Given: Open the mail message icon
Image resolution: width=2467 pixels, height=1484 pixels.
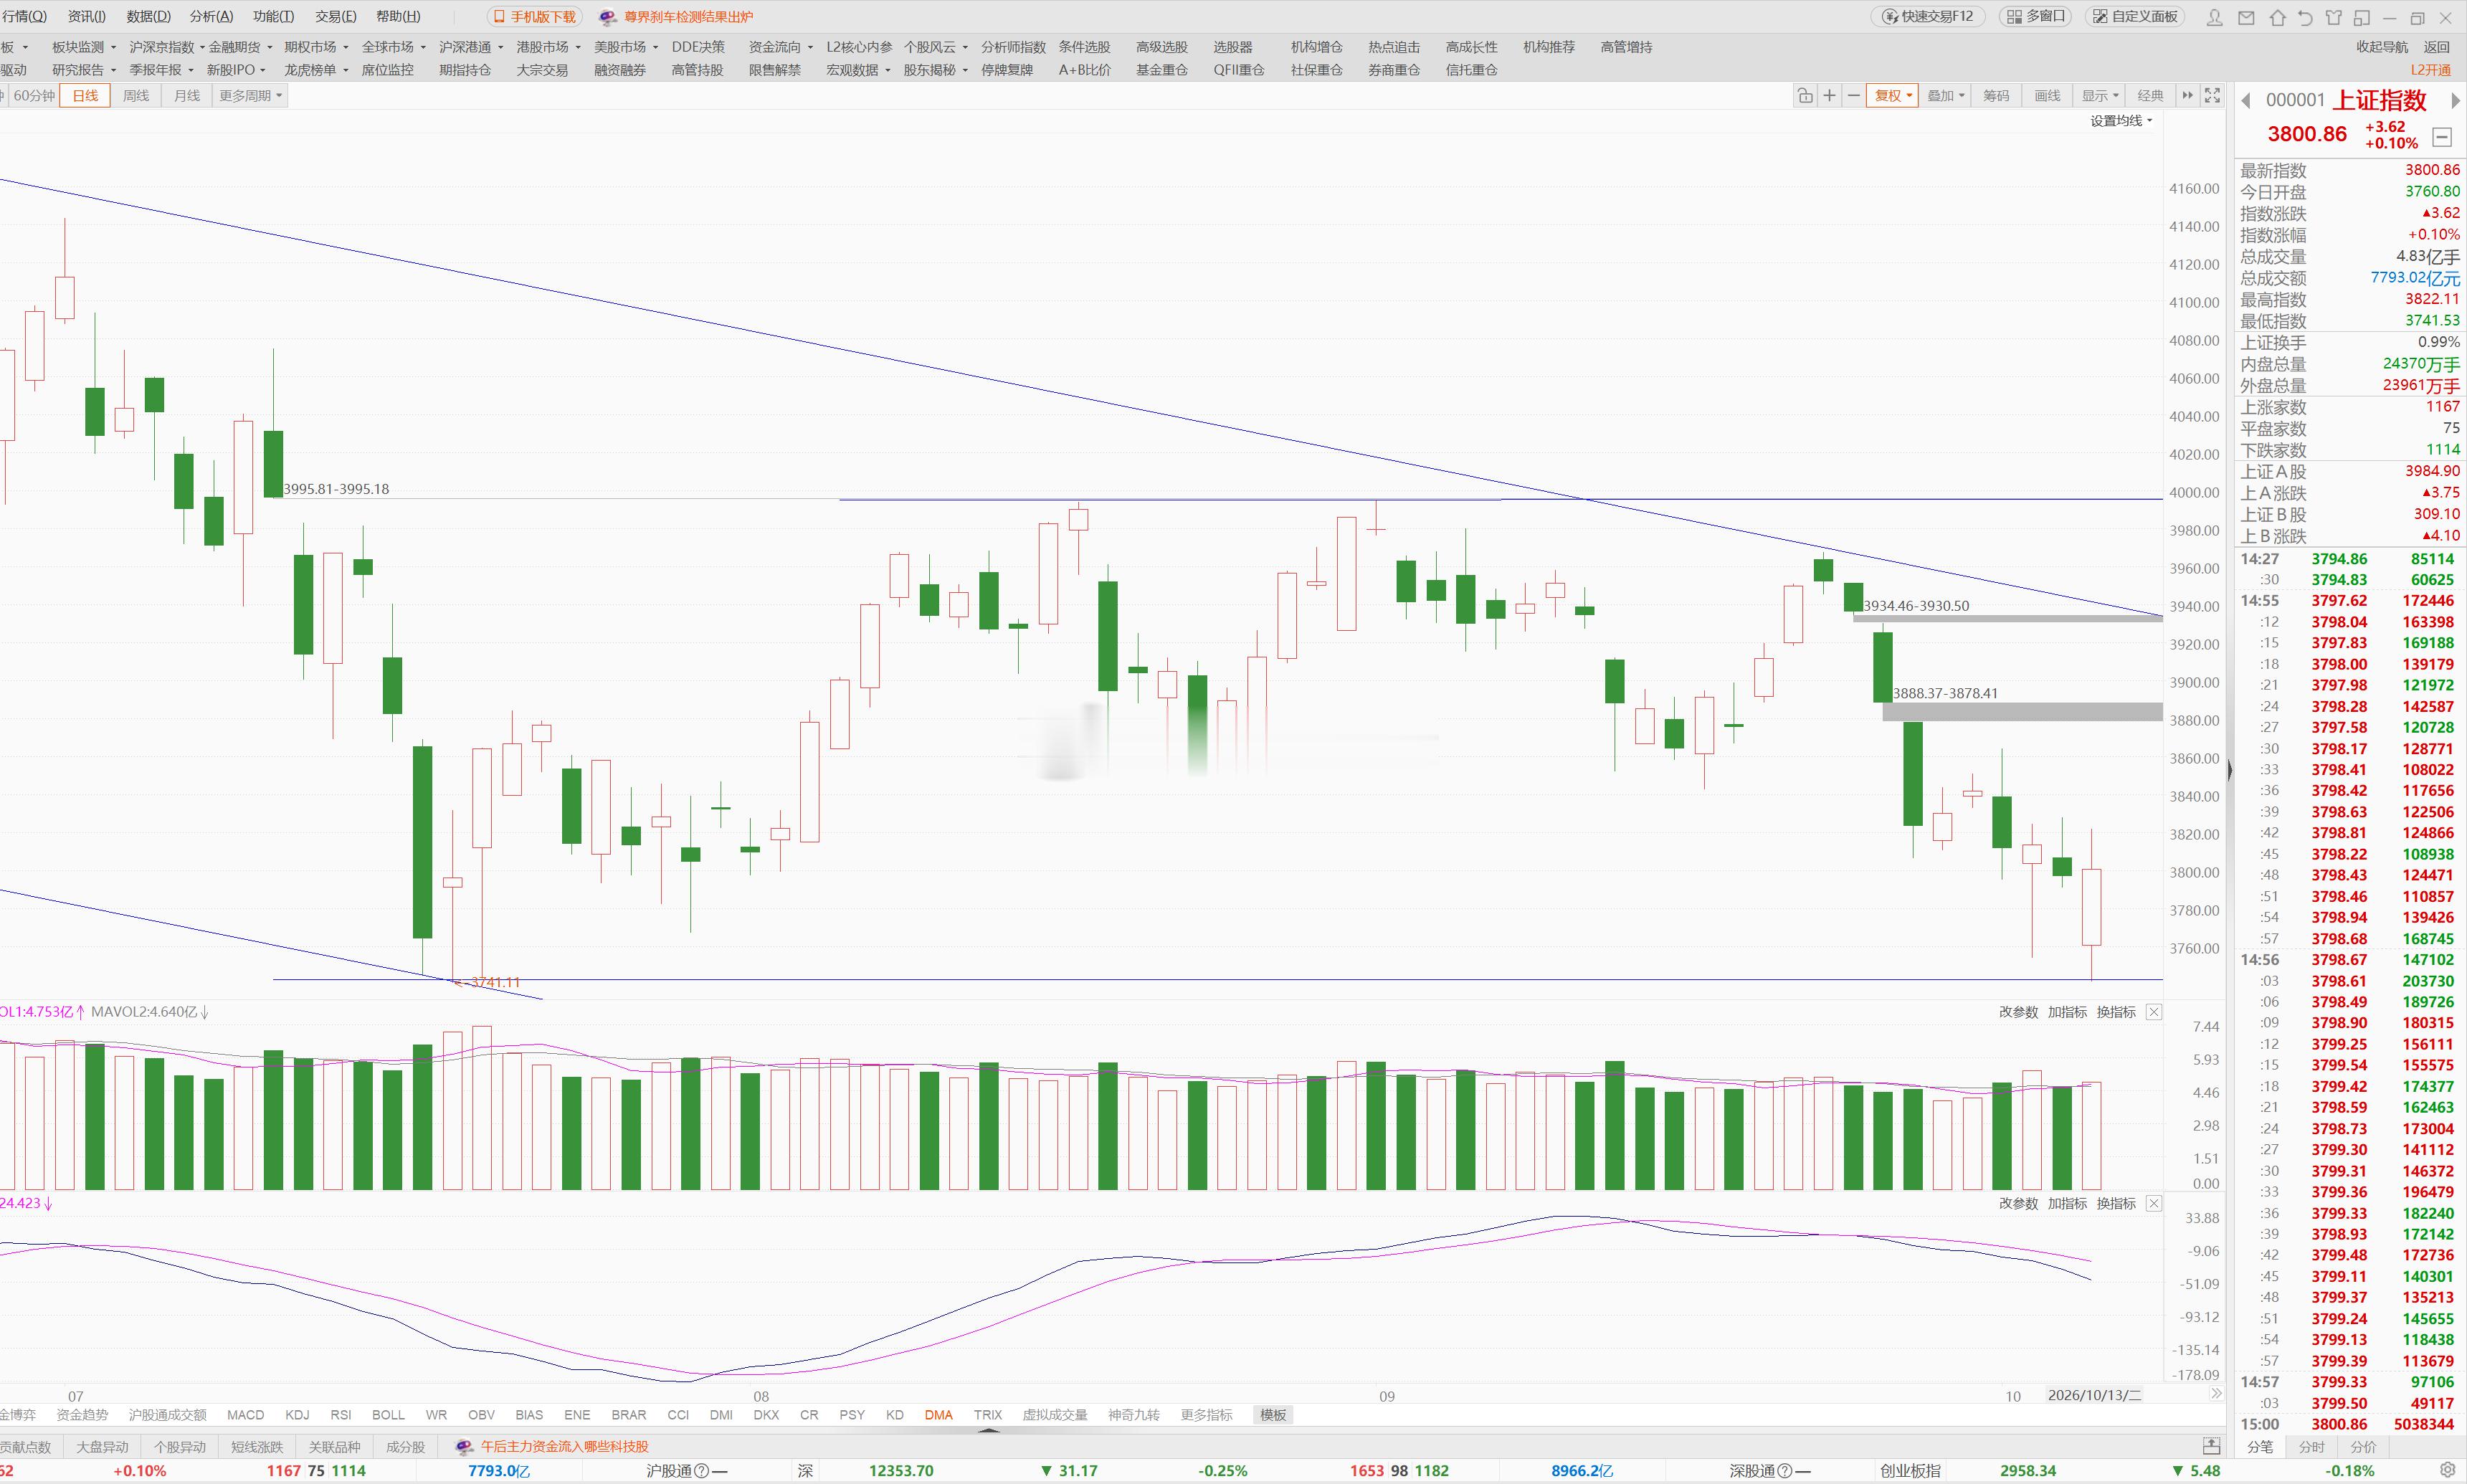Looking at the screenshot, I should click(2246, 17).
